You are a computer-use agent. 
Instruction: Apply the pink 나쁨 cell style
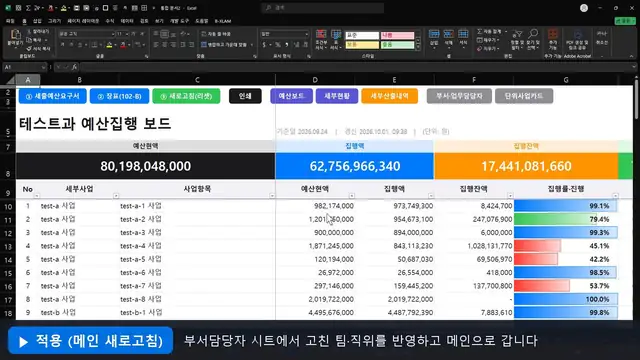click(398, 36)
